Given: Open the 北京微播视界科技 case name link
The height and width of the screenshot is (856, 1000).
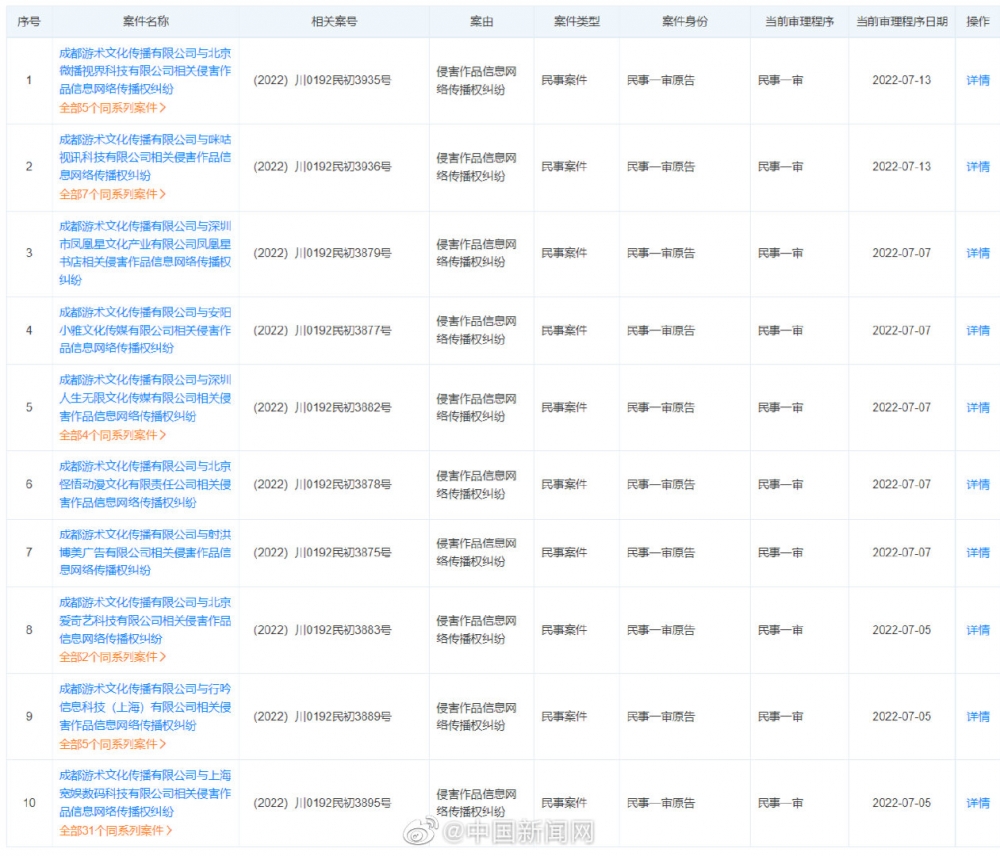Looking at the screenshot, I should (145, 70).
